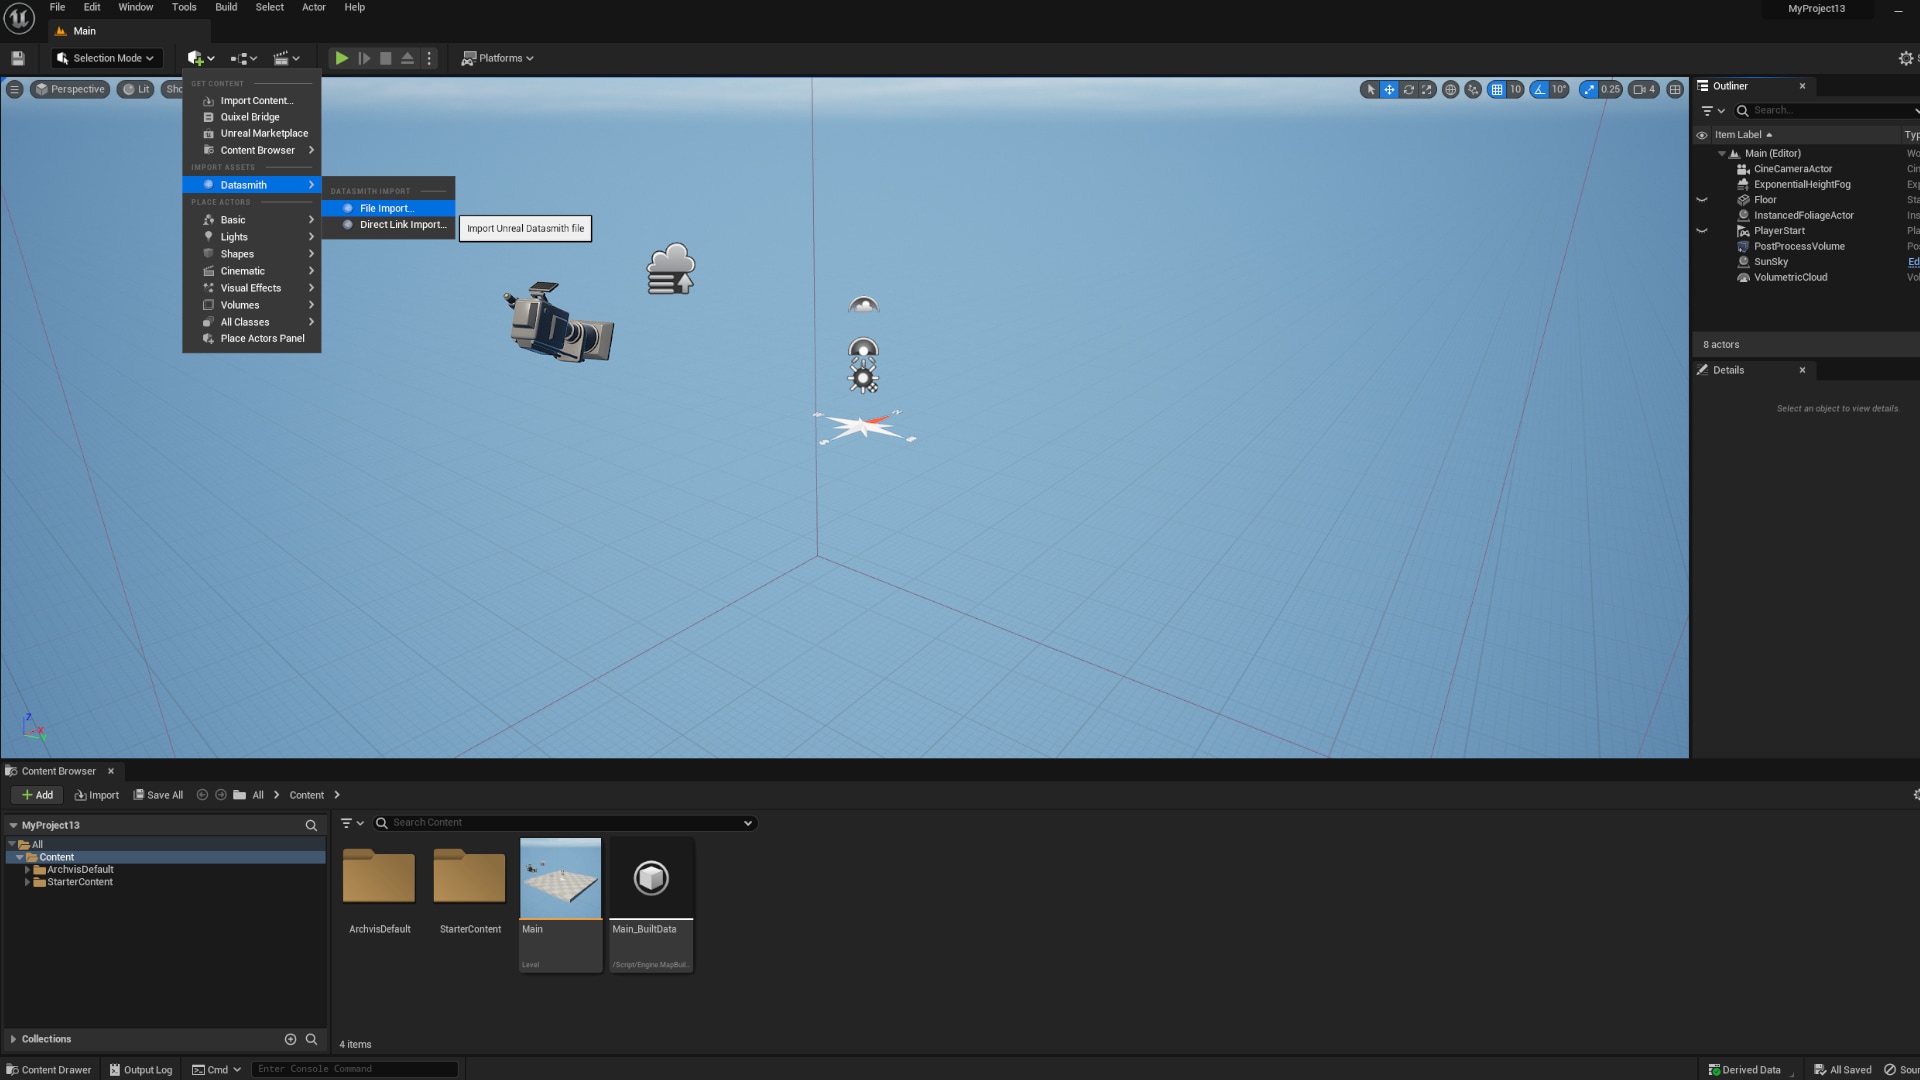Select the Unreal Marketplace menu item

click(x=262, y=133)
